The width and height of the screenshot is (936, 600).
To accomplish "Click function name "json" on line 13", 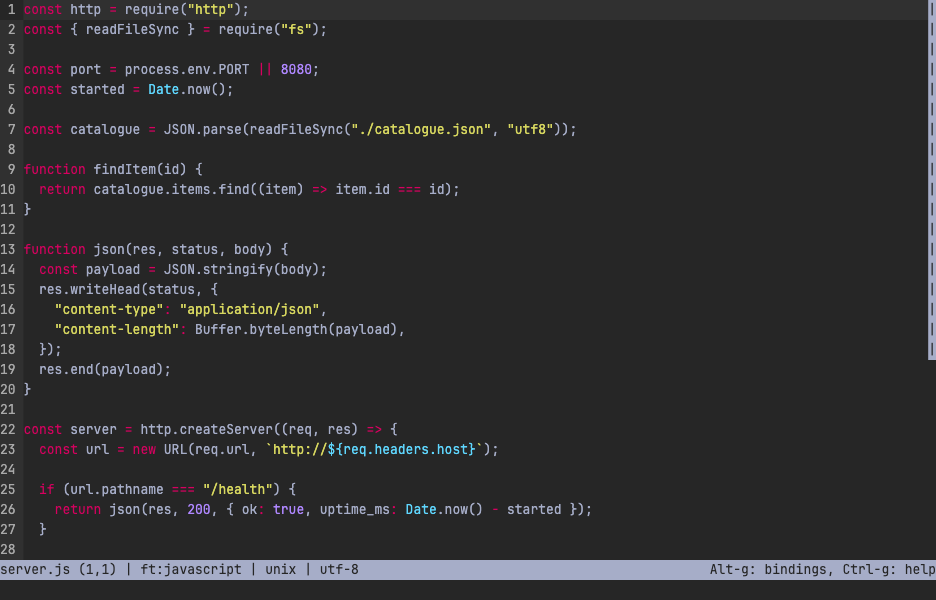I will pyautogui.click(x=109, y=250).
